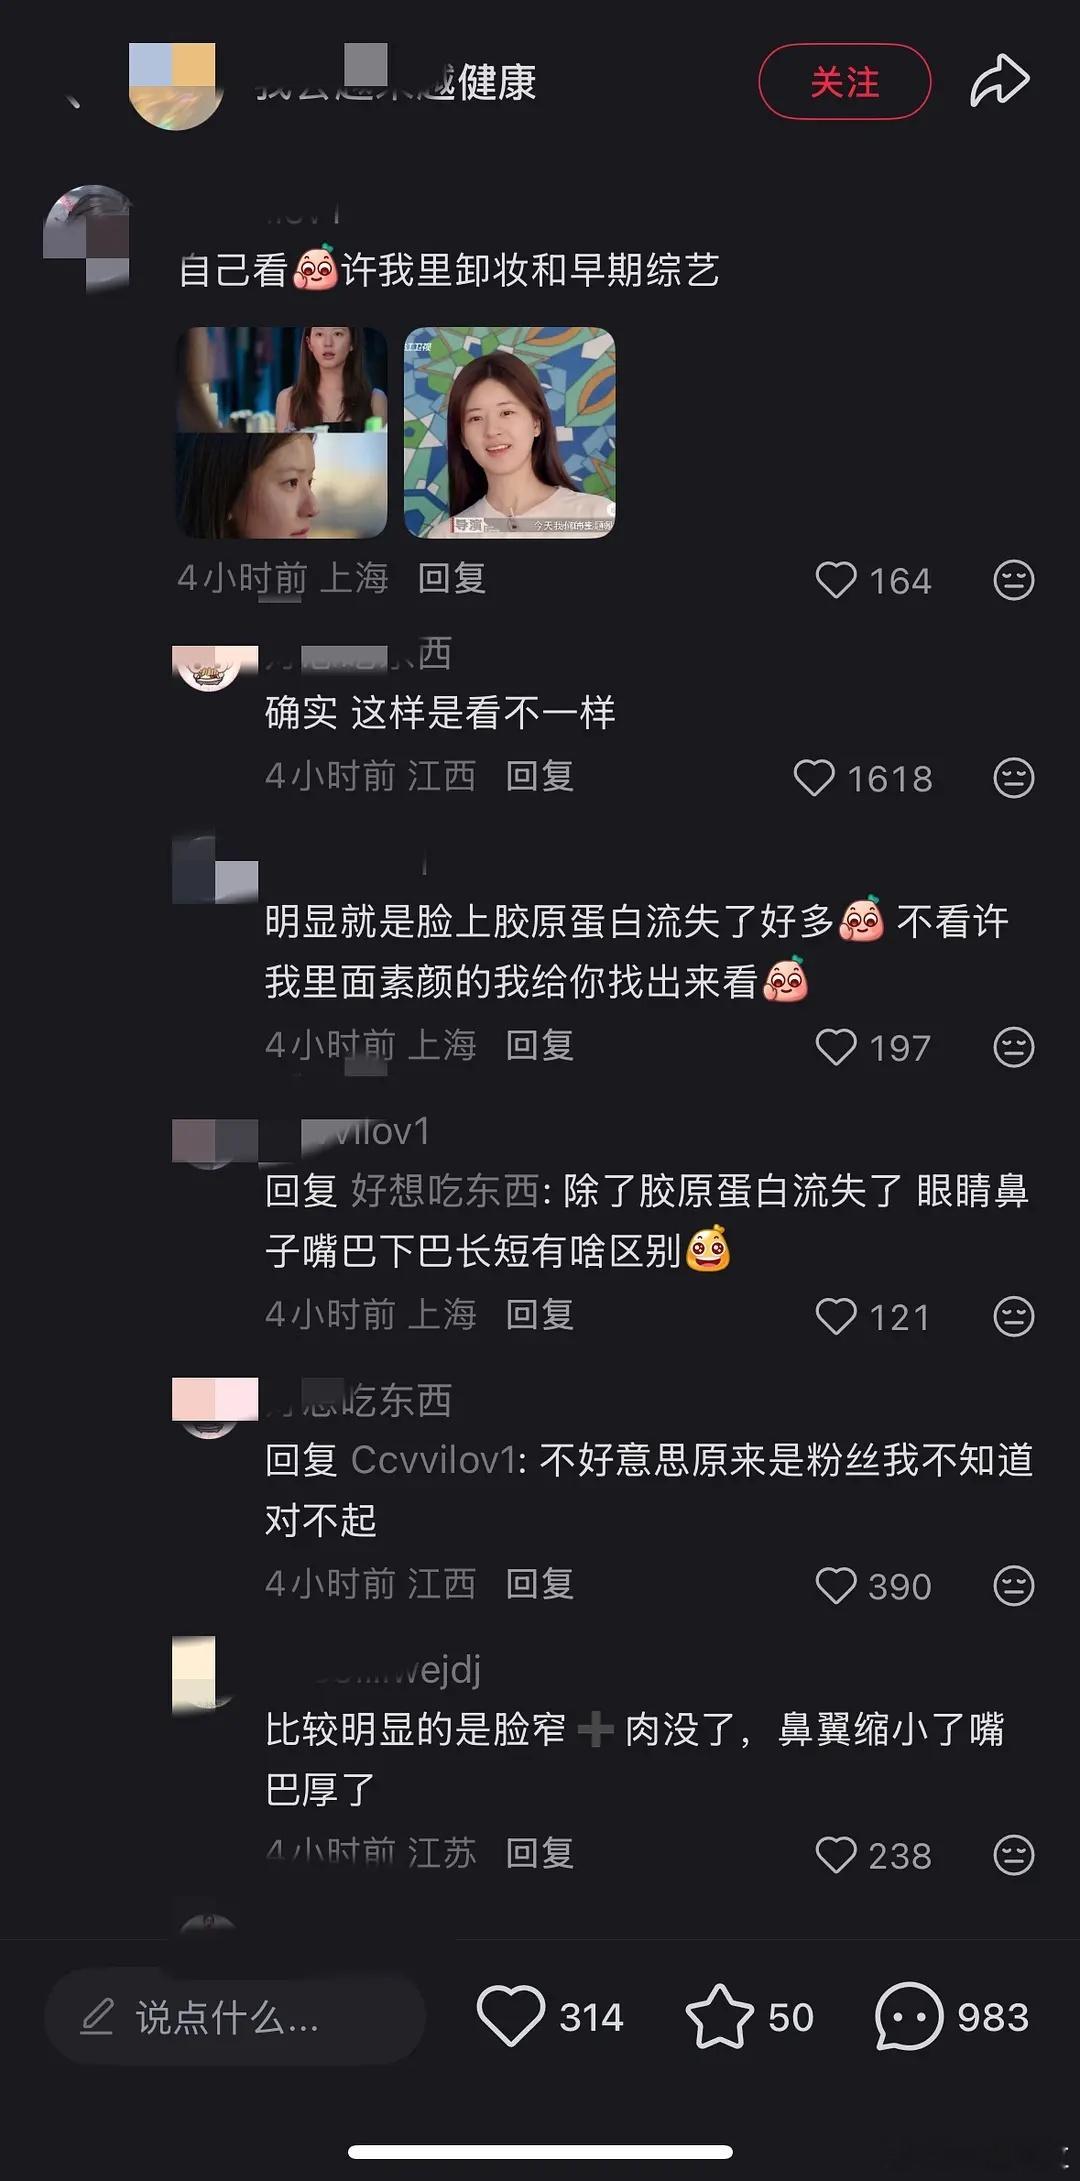Tap dislike face icon beside 390 likes
The width and height of the screenshot is (1080, 2181).
pyautogui.click(x=1013, y=1585)
